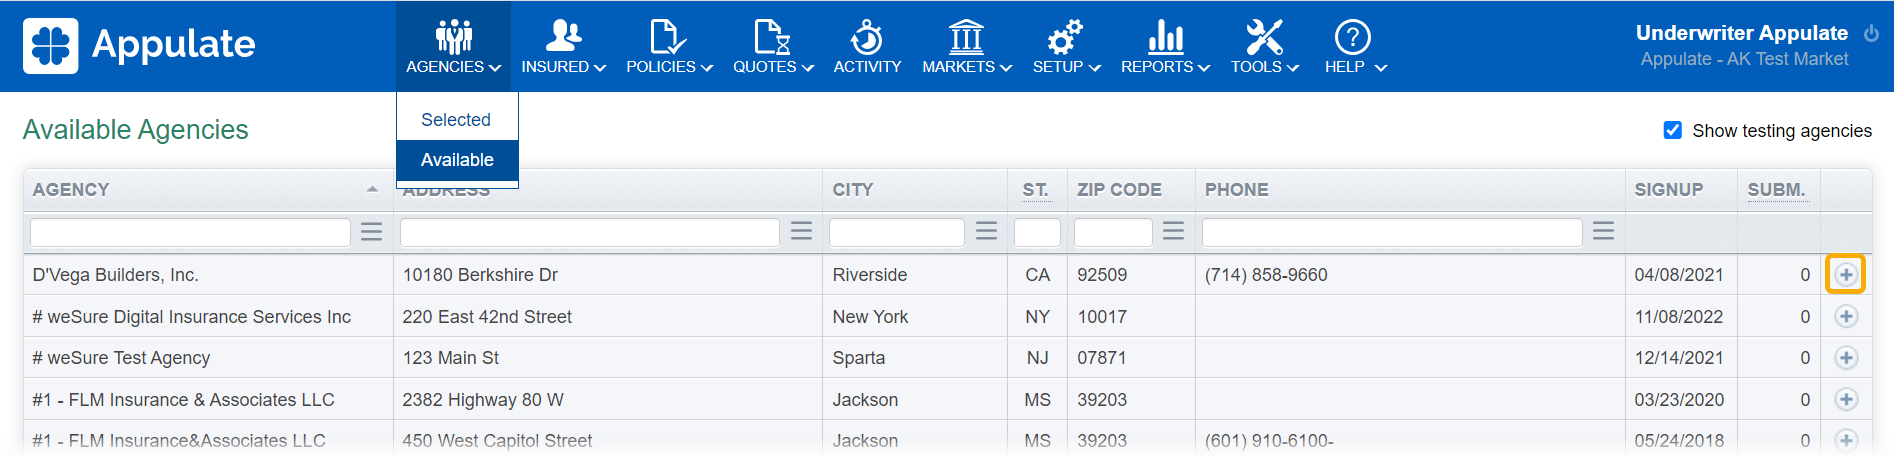1894x457 pixels.
Task: Sort table by Signup column header
Action: click(1668, 190)
